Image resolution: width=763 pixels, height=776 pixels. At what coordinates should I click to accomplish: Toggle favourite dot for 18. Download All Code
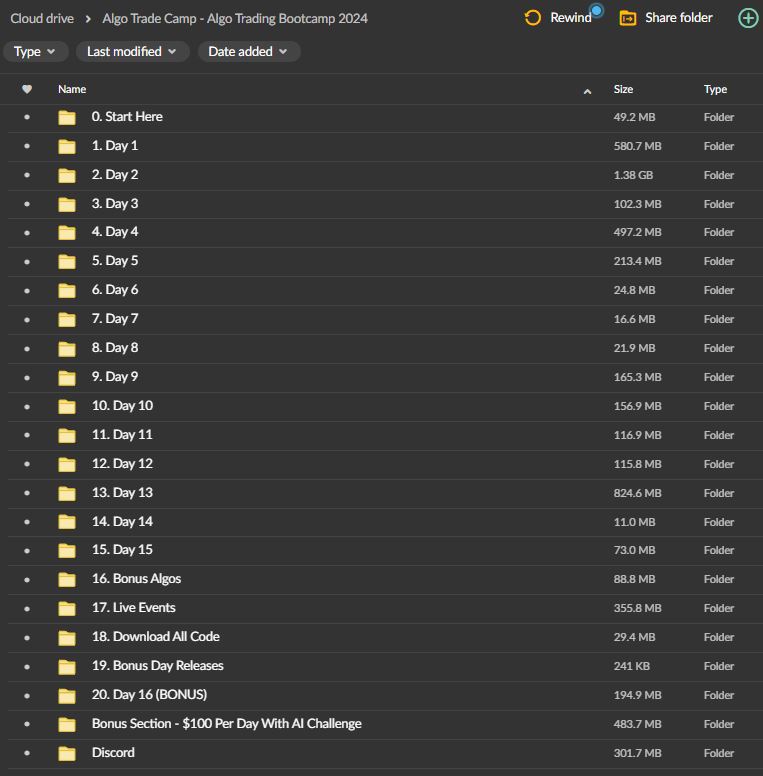[x=27, y=637]
